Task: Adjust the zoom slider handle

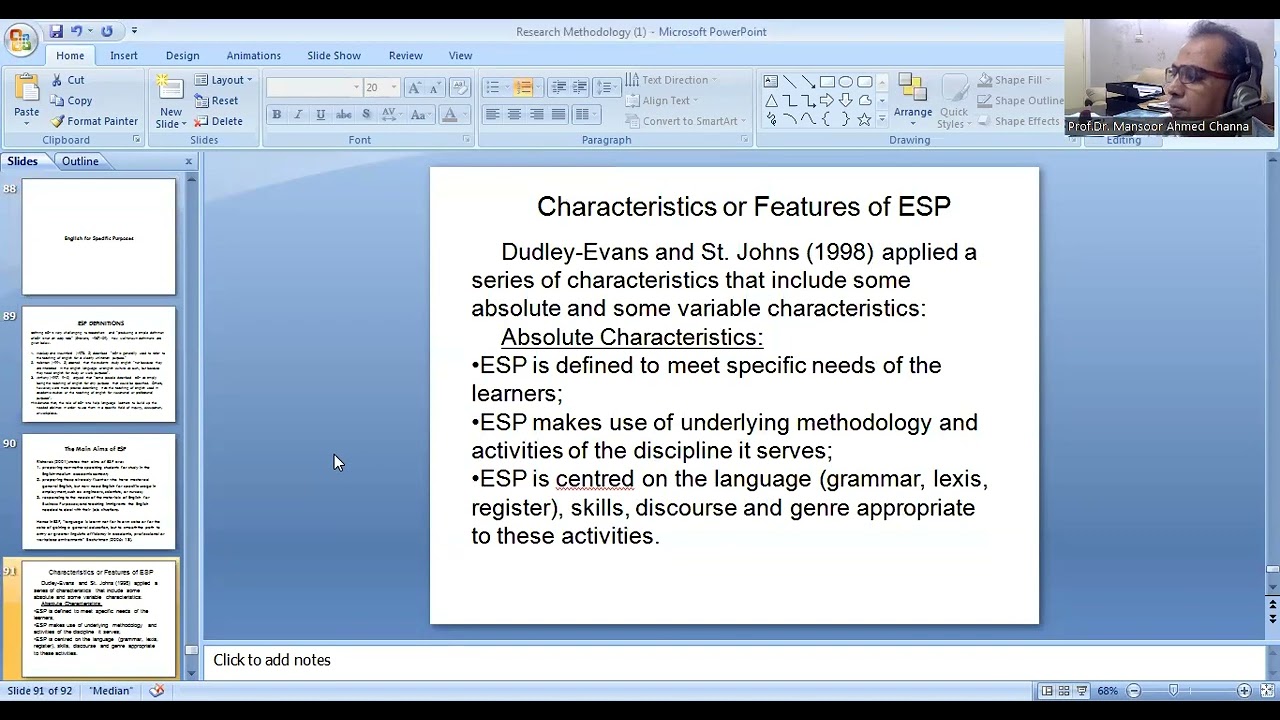Action: tap(1173, 690)
